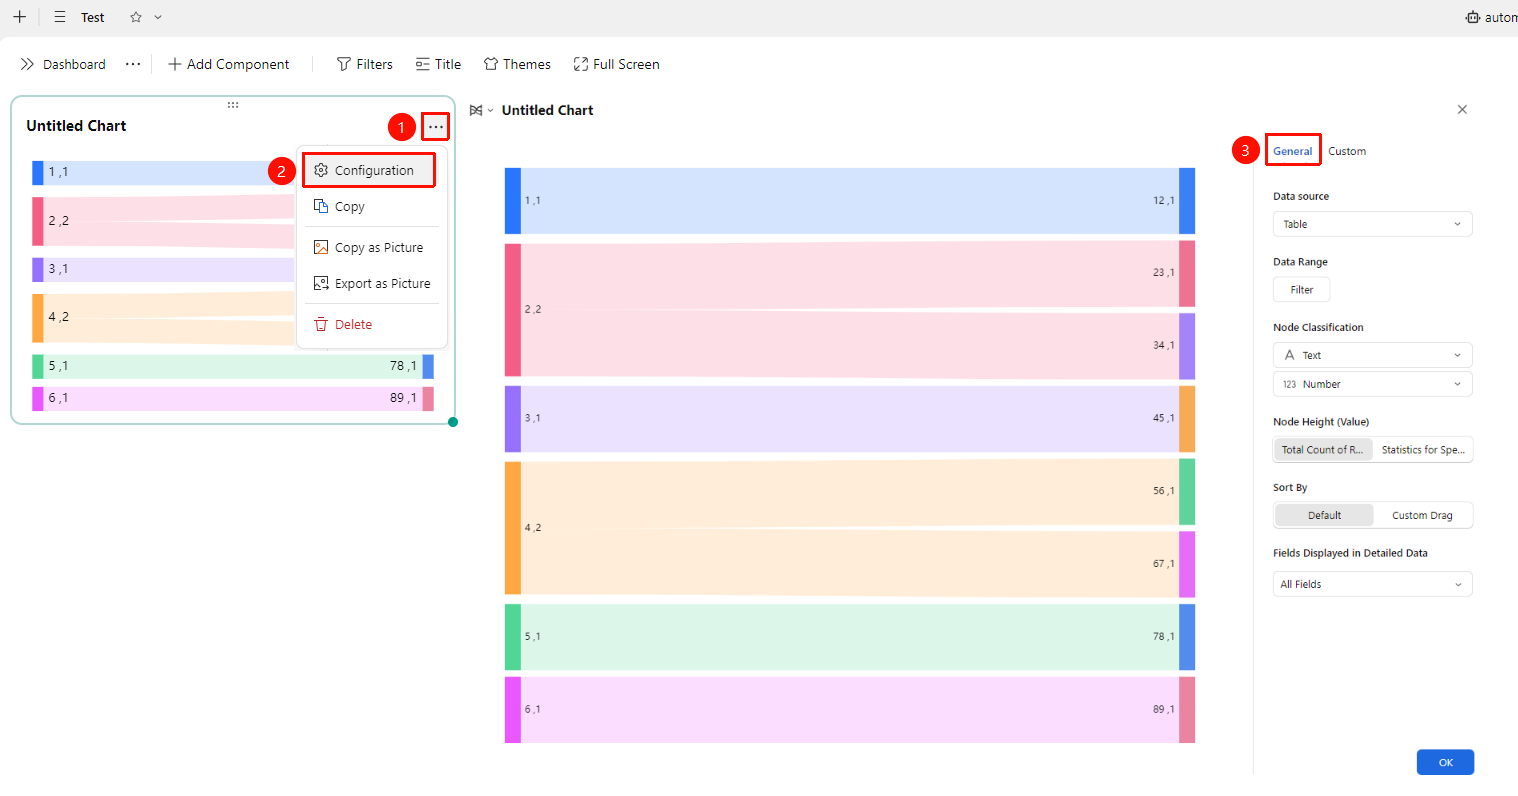Switch to the Custom tab
The height and width of the screenshot is (796, 1518).
pyautogui.click(x=1347, y=151)
